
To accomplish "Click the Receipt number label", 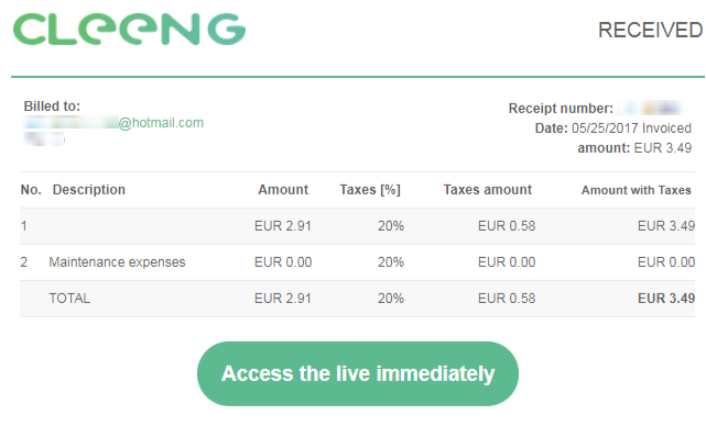I will 560,108.
